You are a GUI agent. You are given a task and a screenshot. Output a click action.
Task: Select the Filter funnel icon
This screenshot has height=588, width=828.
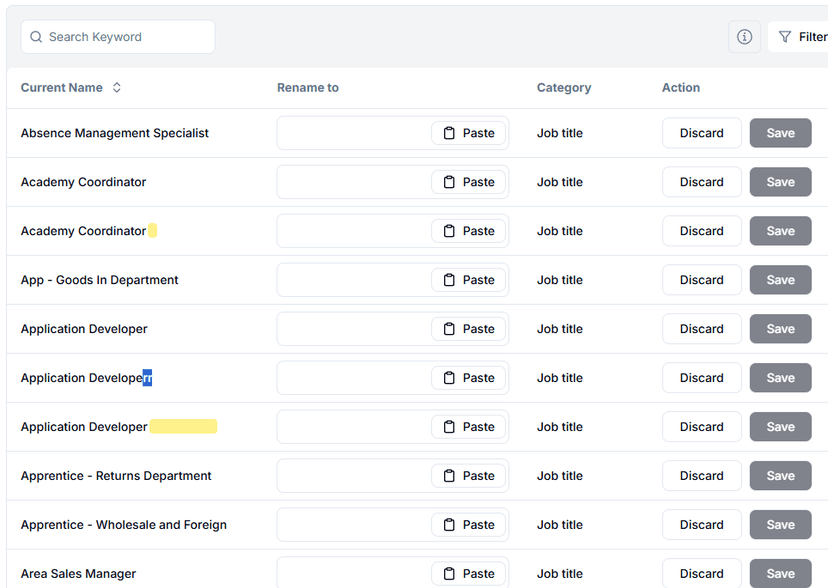tap(786, 36)
